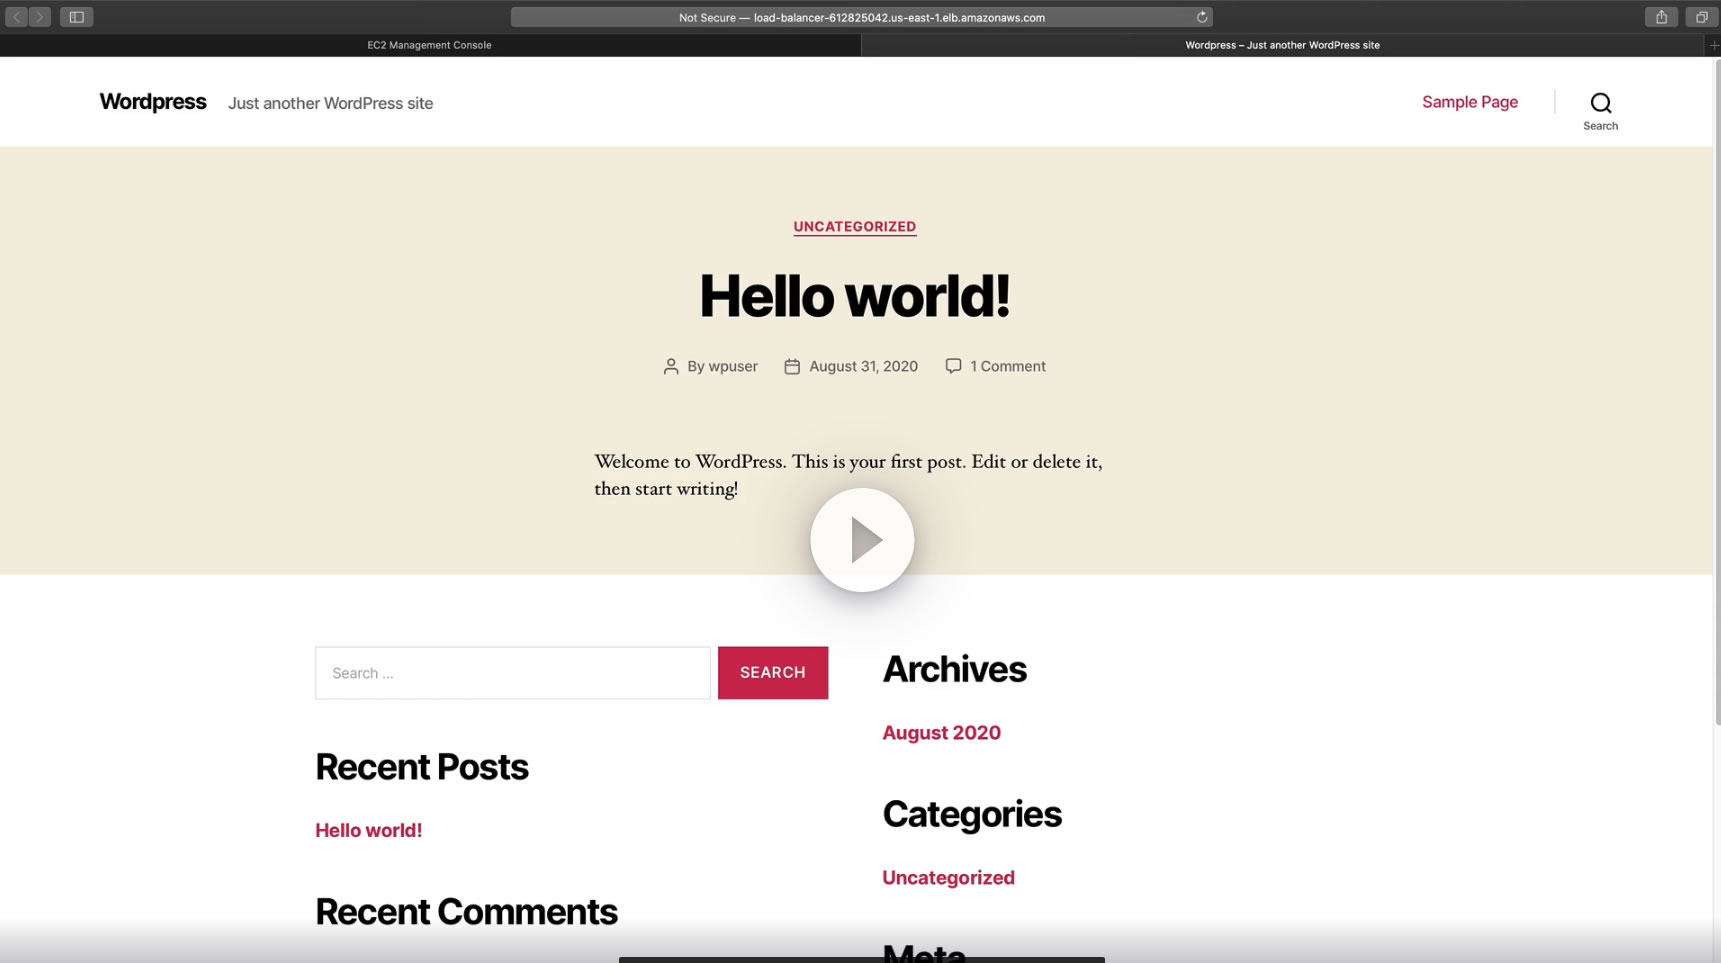Go back with the browser back arrow
This screenshot has width=1721, height=963.
[x=17, y=17]
